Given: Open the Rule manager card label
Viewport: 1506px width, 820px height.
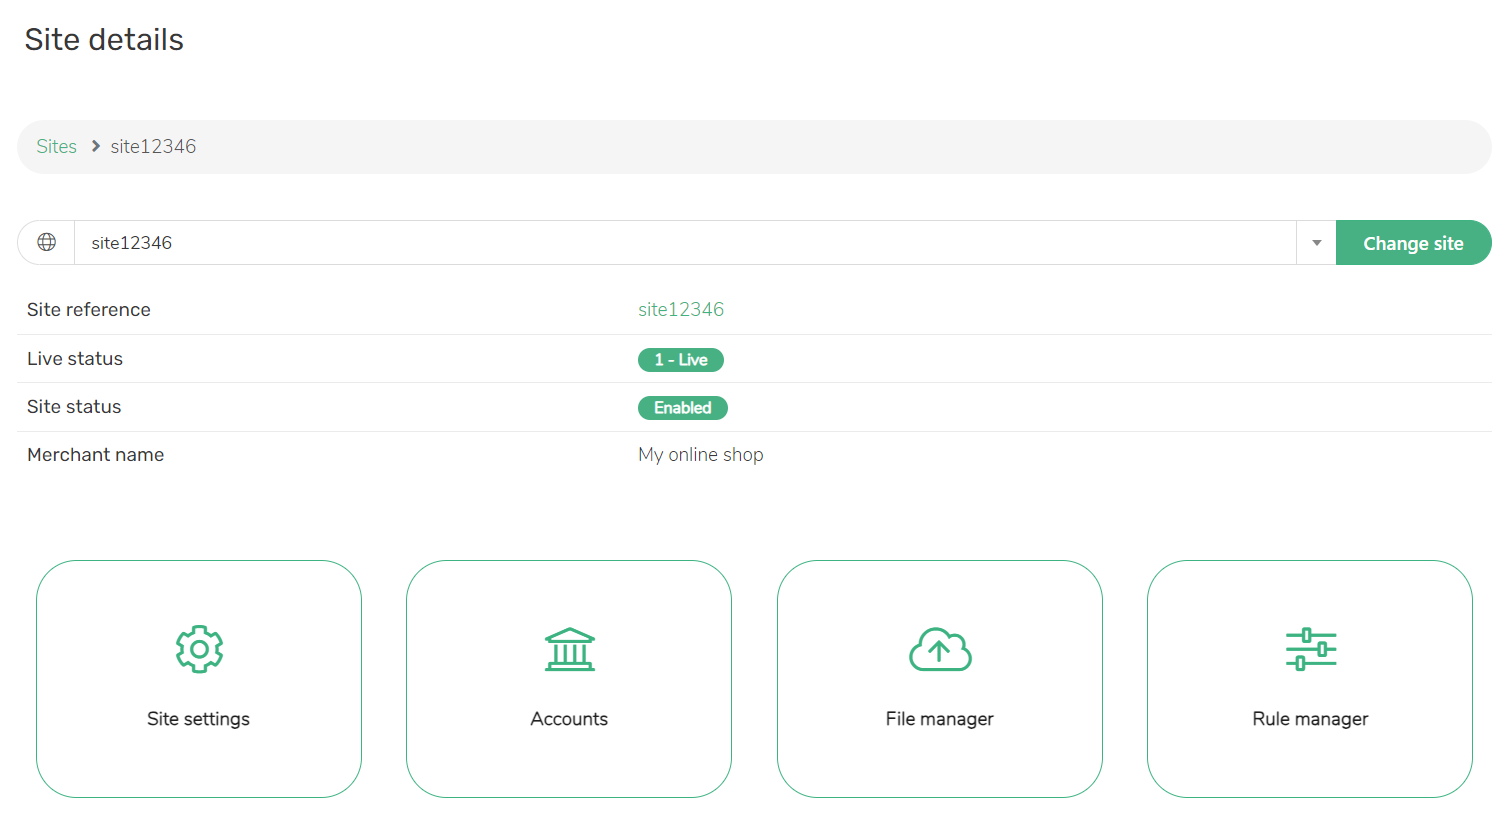Looking at the screenshot, I should click(x=1310, y=719).
